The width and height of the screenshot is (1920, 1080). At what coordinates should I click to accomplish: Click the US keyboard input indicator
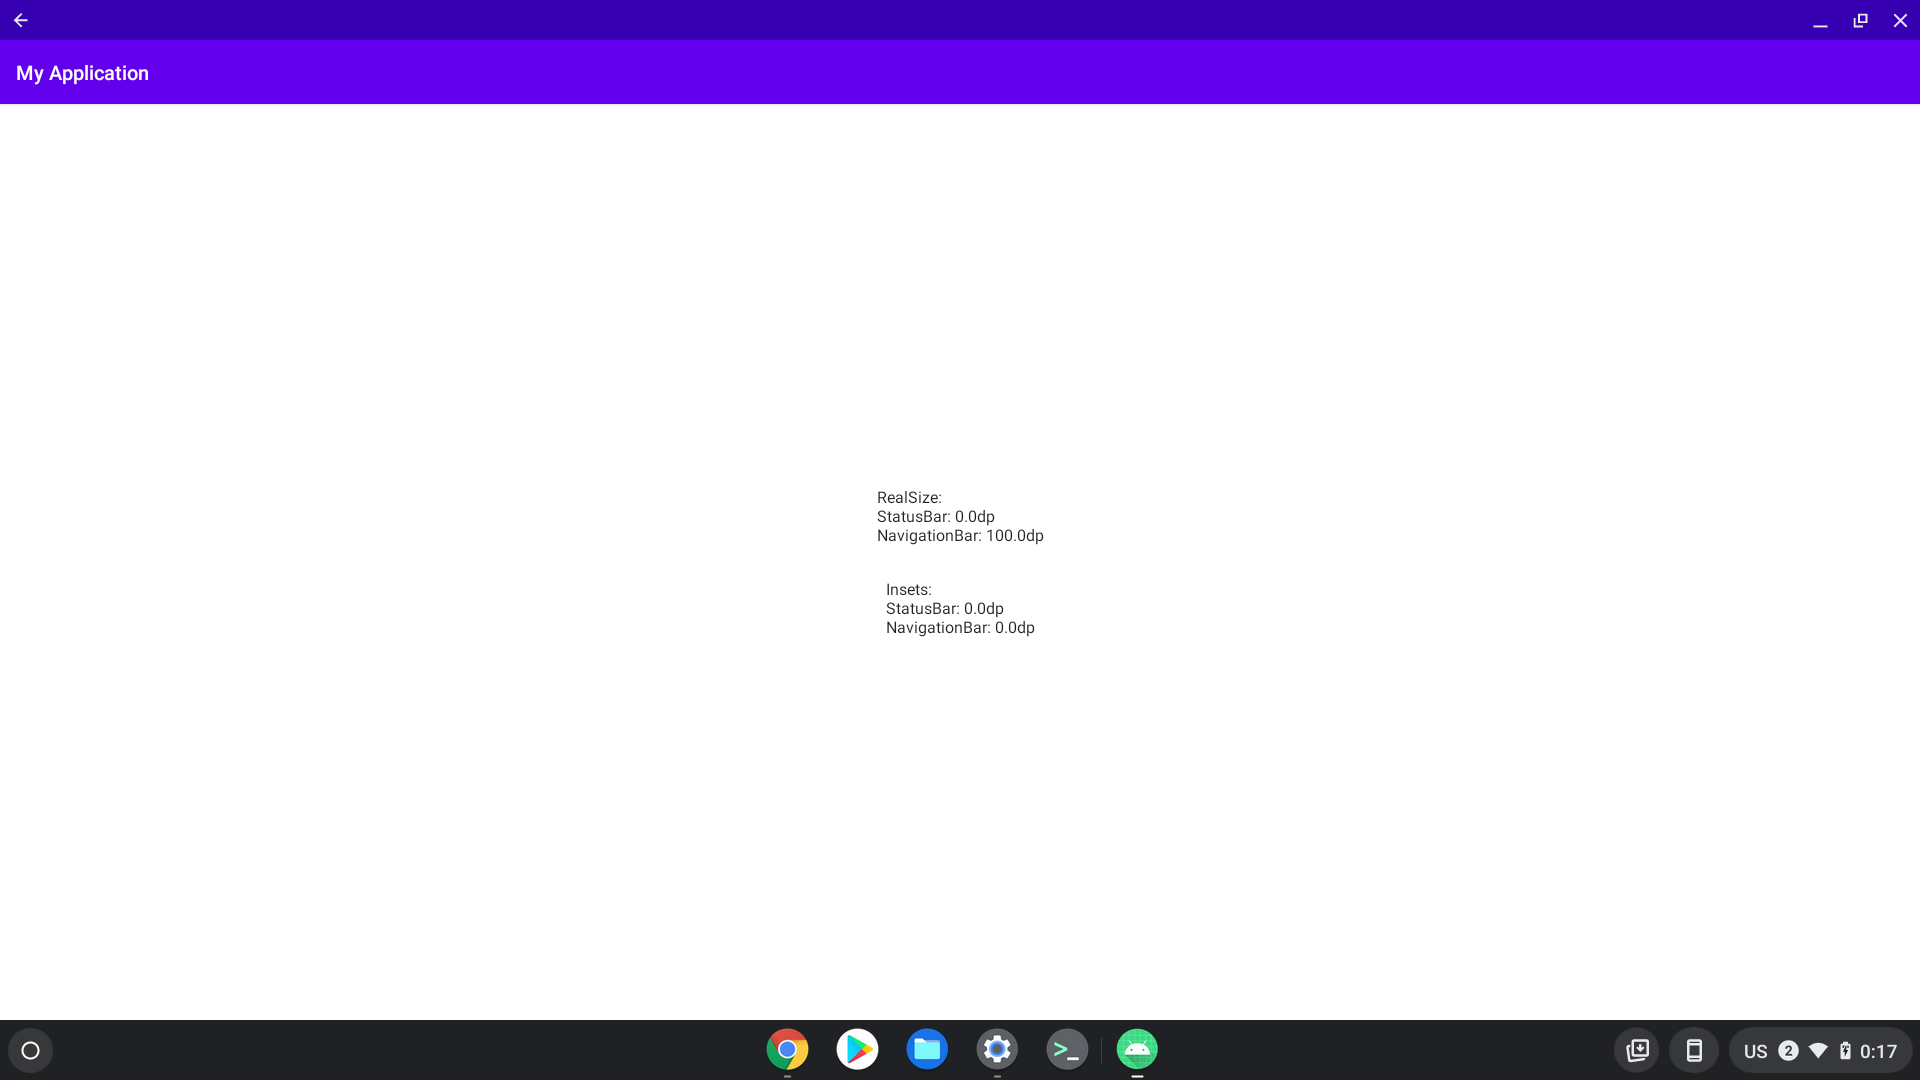coord(1755,1051)
